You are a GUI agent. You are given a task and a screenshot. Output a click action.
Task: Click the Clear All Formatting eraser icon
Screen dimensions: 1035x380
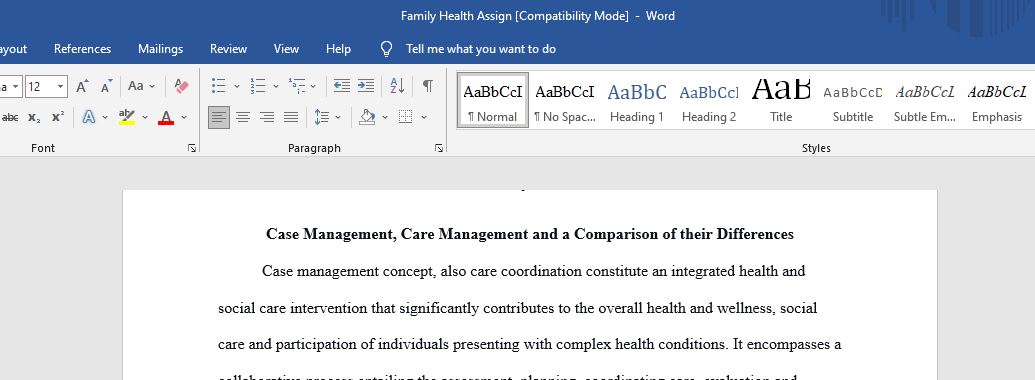tap(181, 86)
